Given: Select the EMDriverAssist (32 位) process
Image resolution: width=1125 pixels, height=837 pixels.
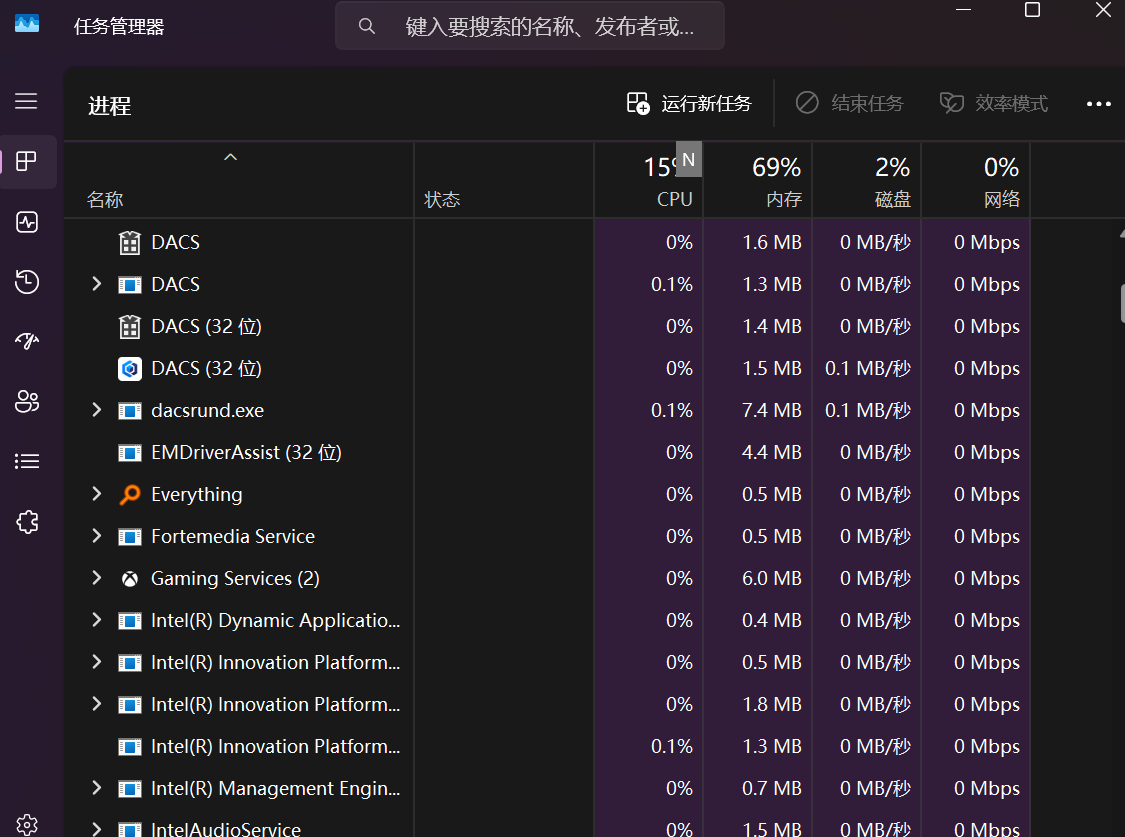Looking at the screenshot, I should [x=246, y=453].
